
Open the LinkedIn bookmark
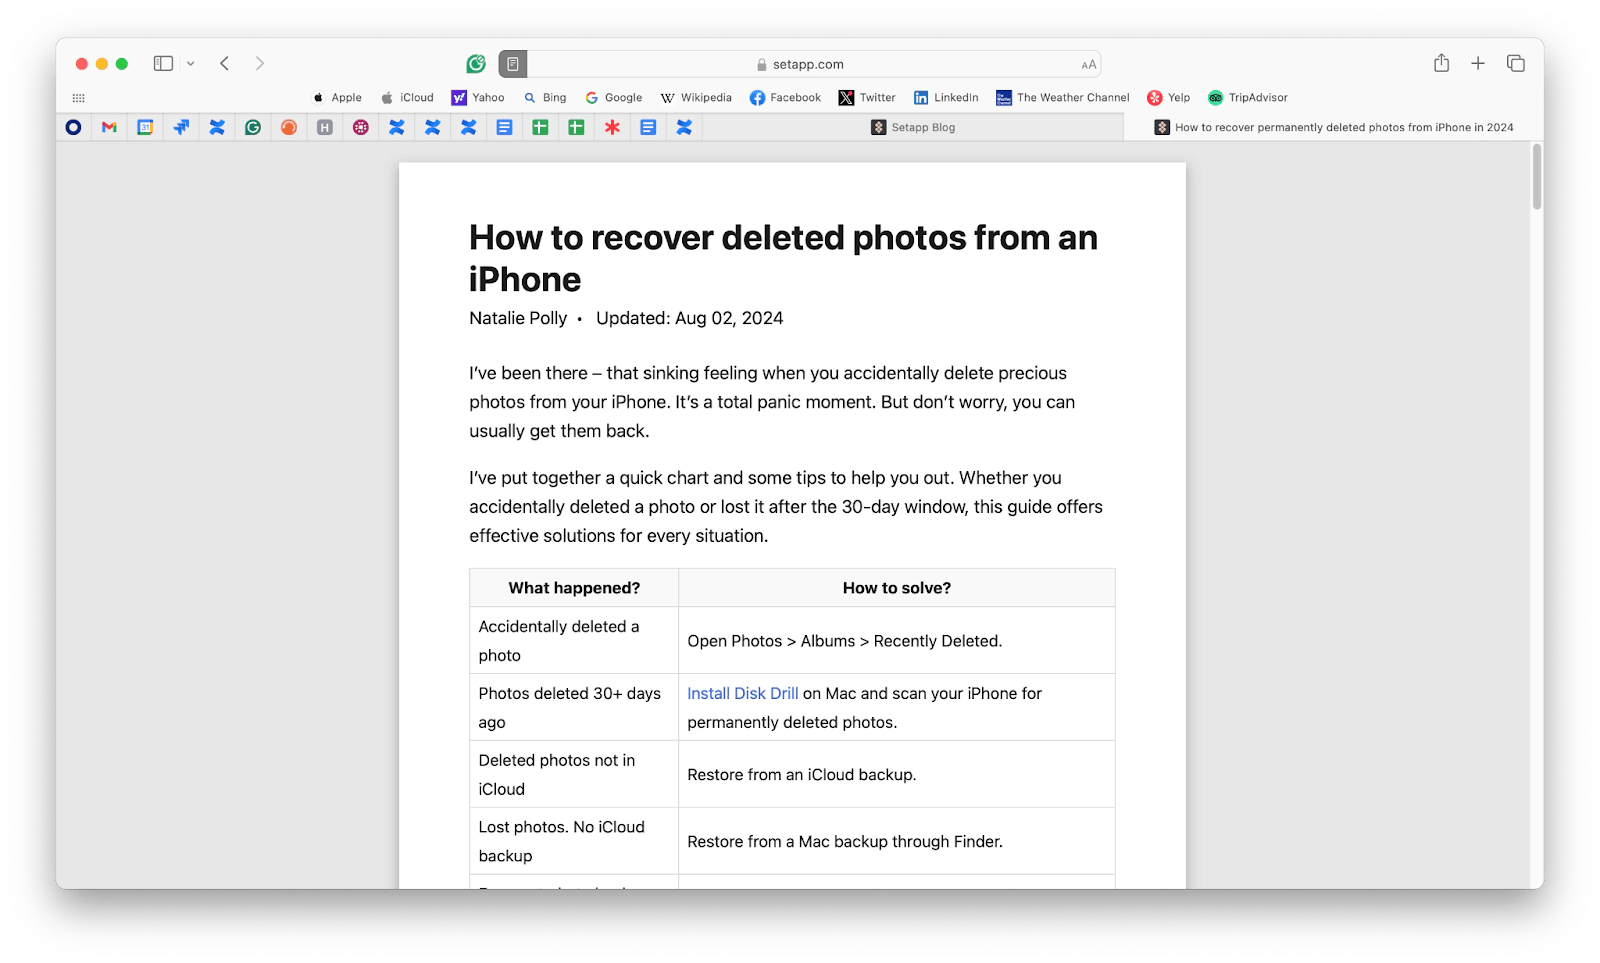tap(946, 98)
